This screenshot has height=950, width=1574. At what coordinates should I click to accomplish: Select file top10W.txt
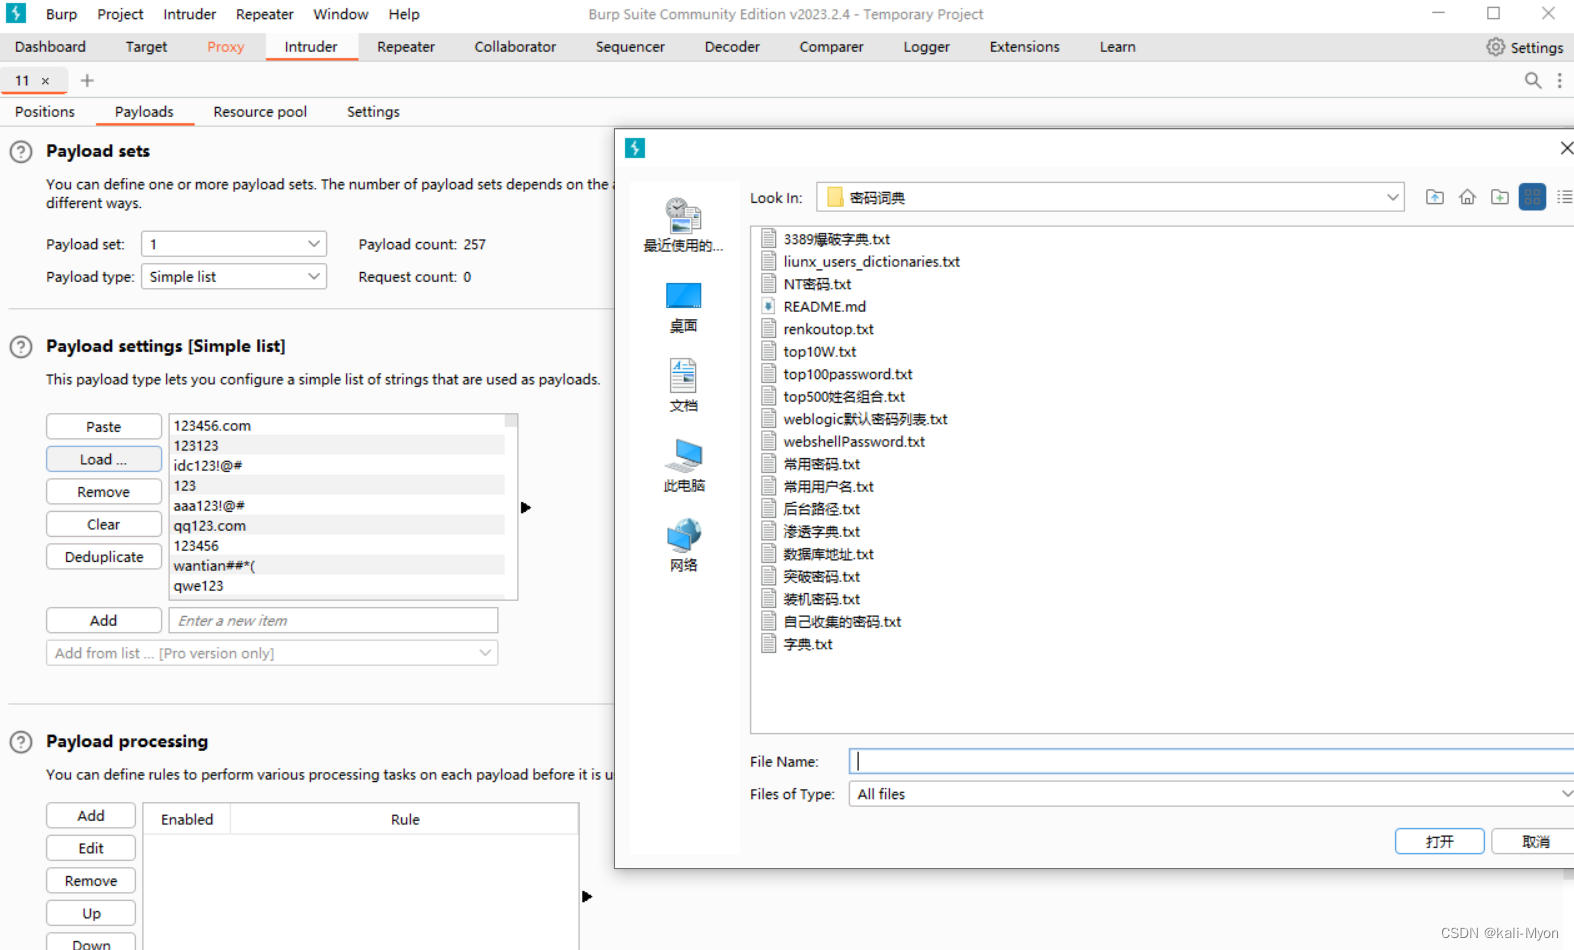pyautogui.click(x=820, y=351)
